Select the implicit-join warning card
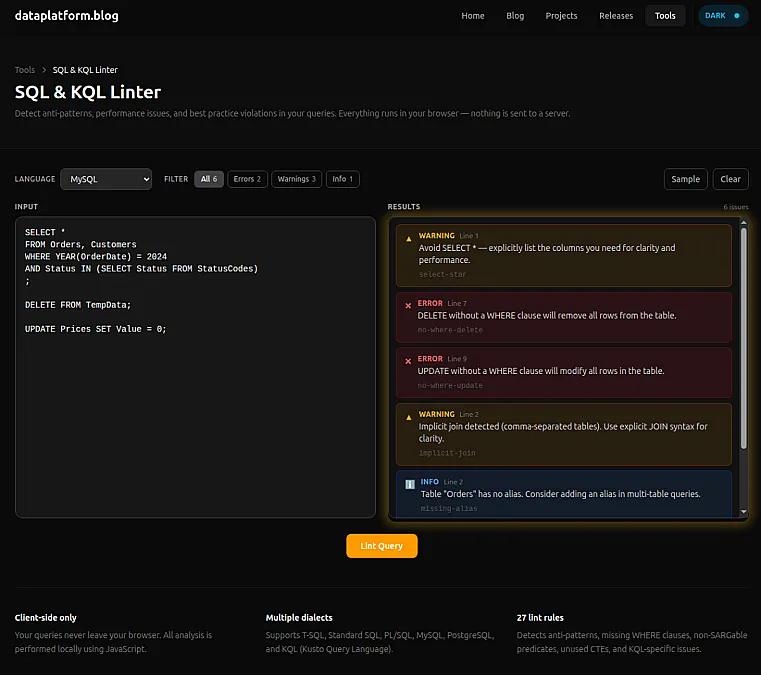Screen dimensions: 761x675 [563, 434]
